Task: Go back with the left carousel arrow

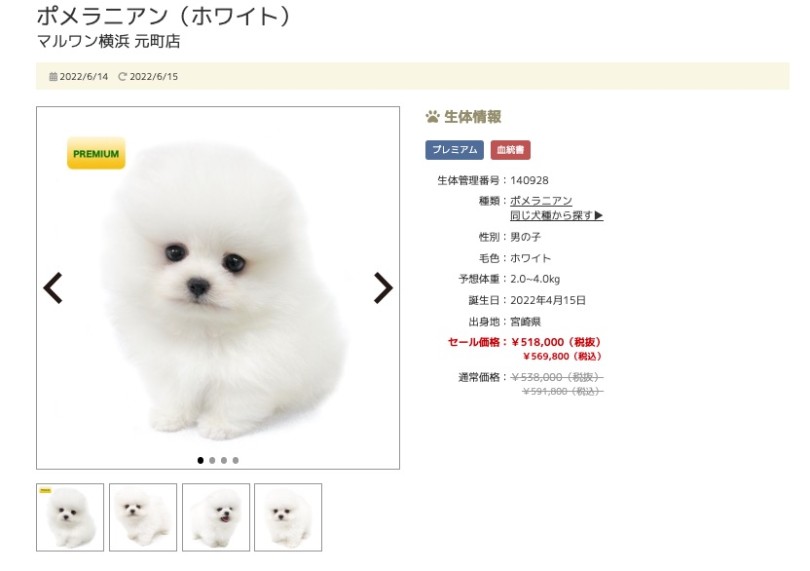Action: (53, 288)
